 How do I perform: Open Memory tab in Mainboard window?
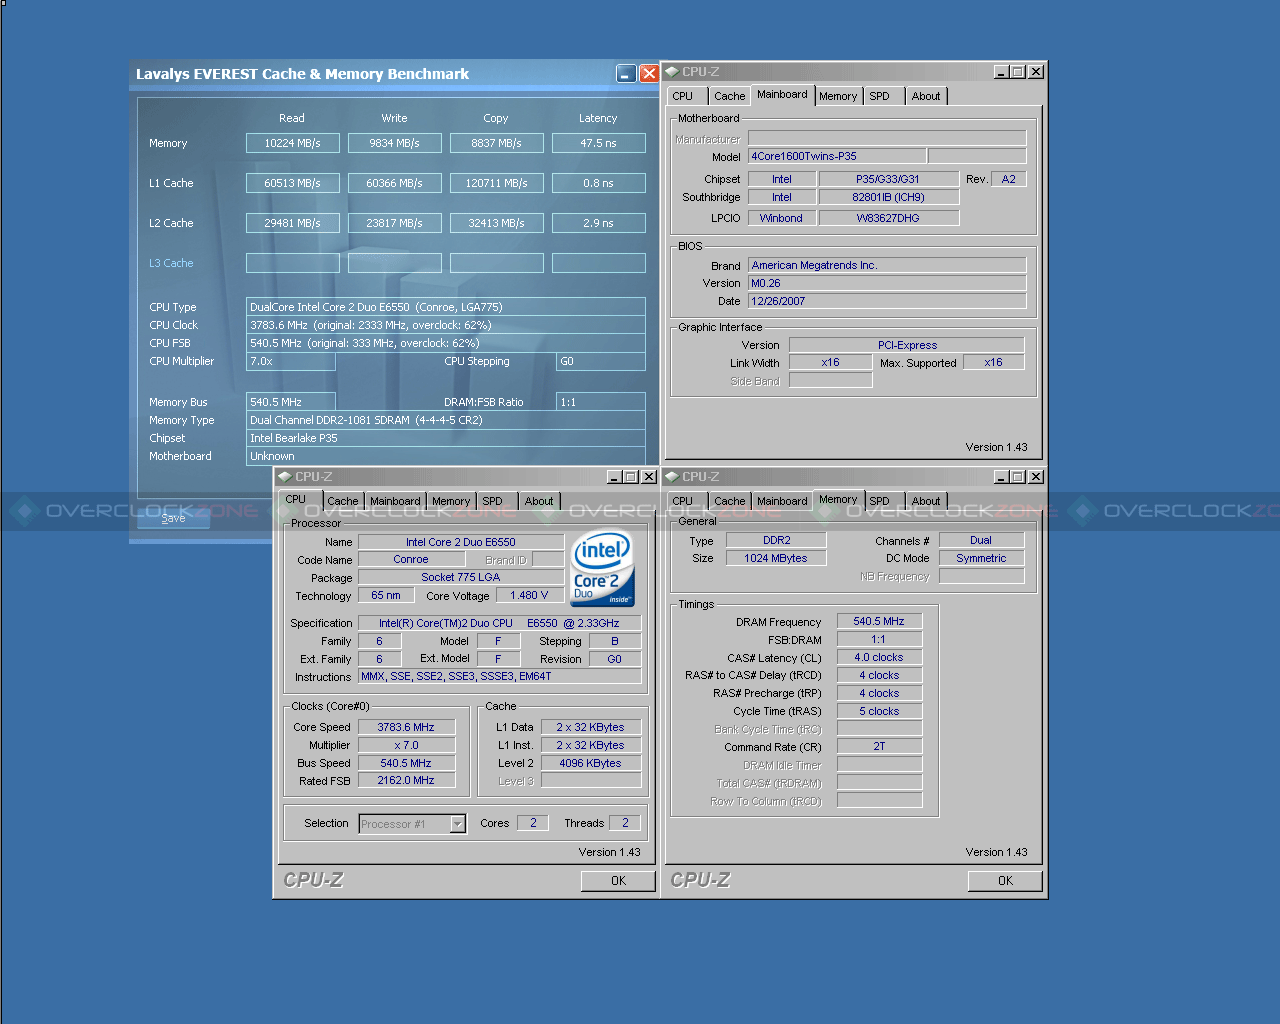838,97
